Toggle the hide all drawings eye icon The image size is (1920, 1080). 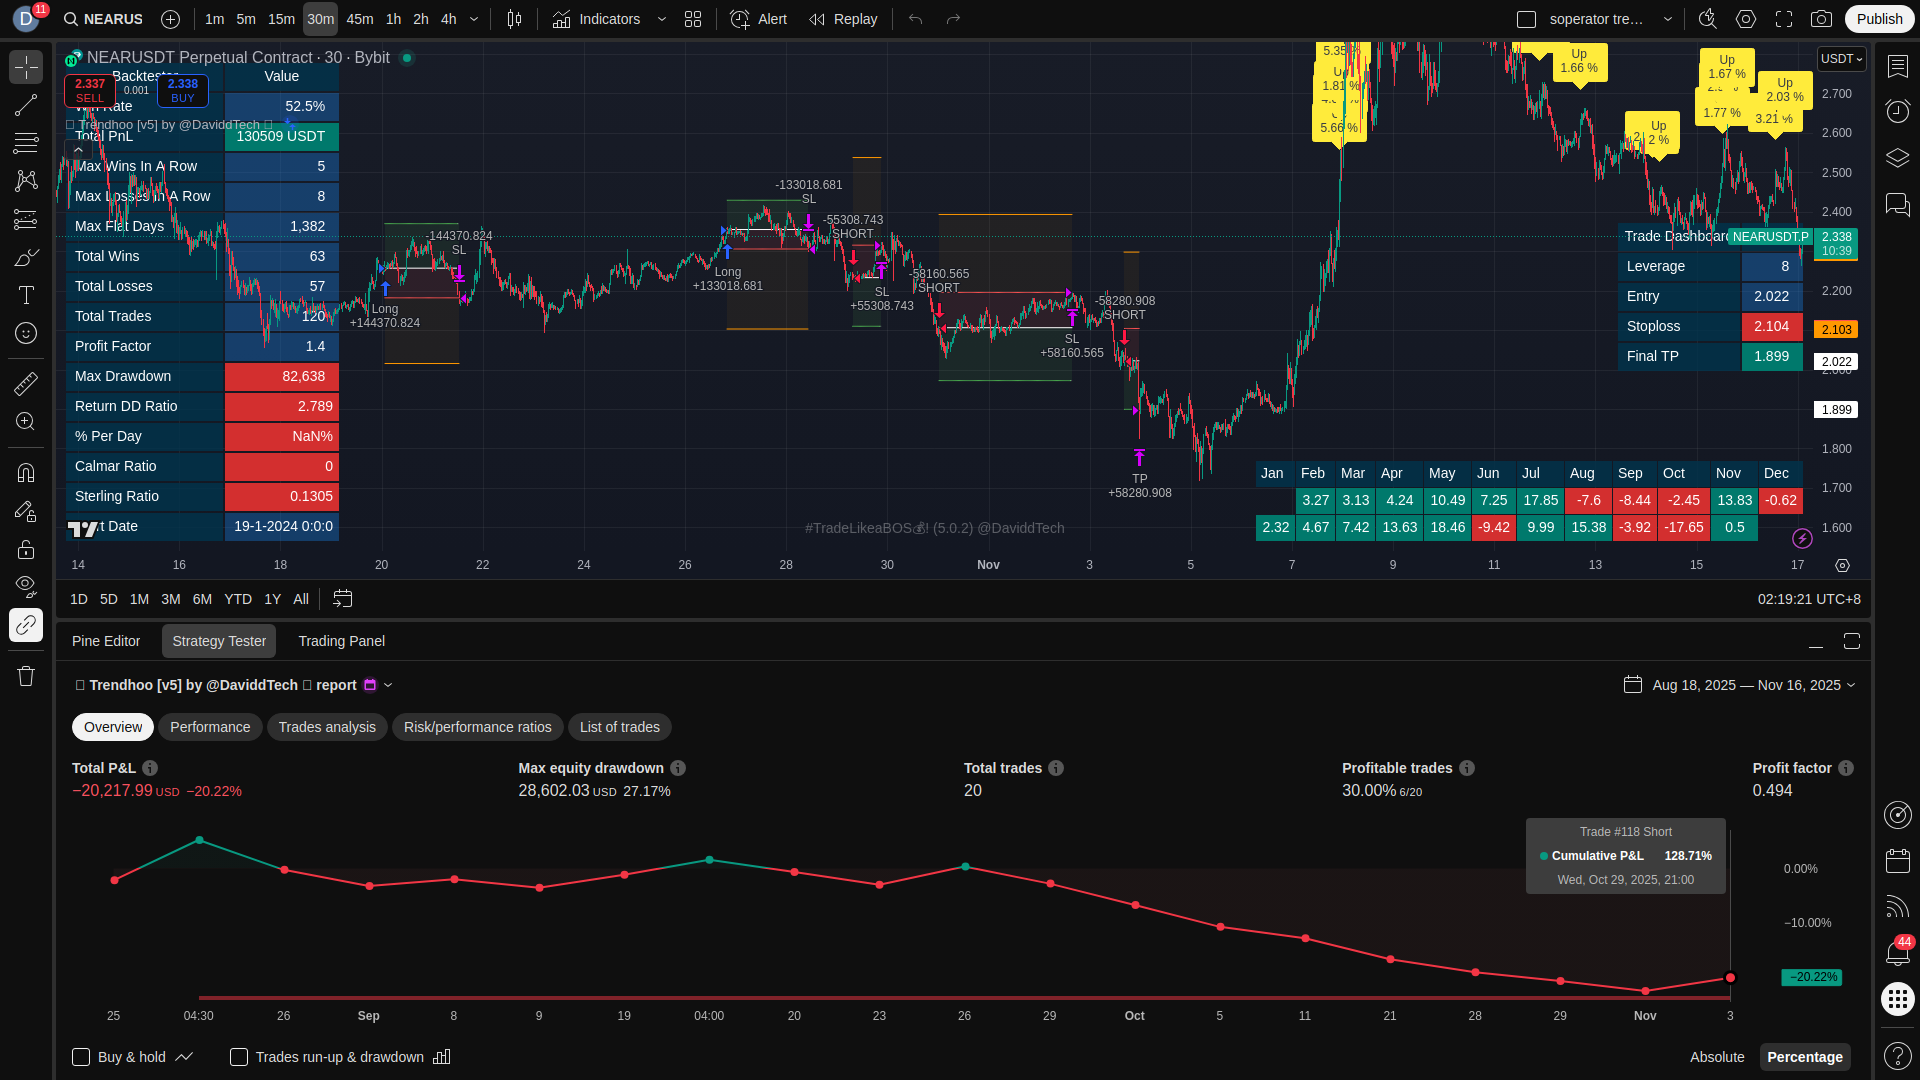click(26, 585)
